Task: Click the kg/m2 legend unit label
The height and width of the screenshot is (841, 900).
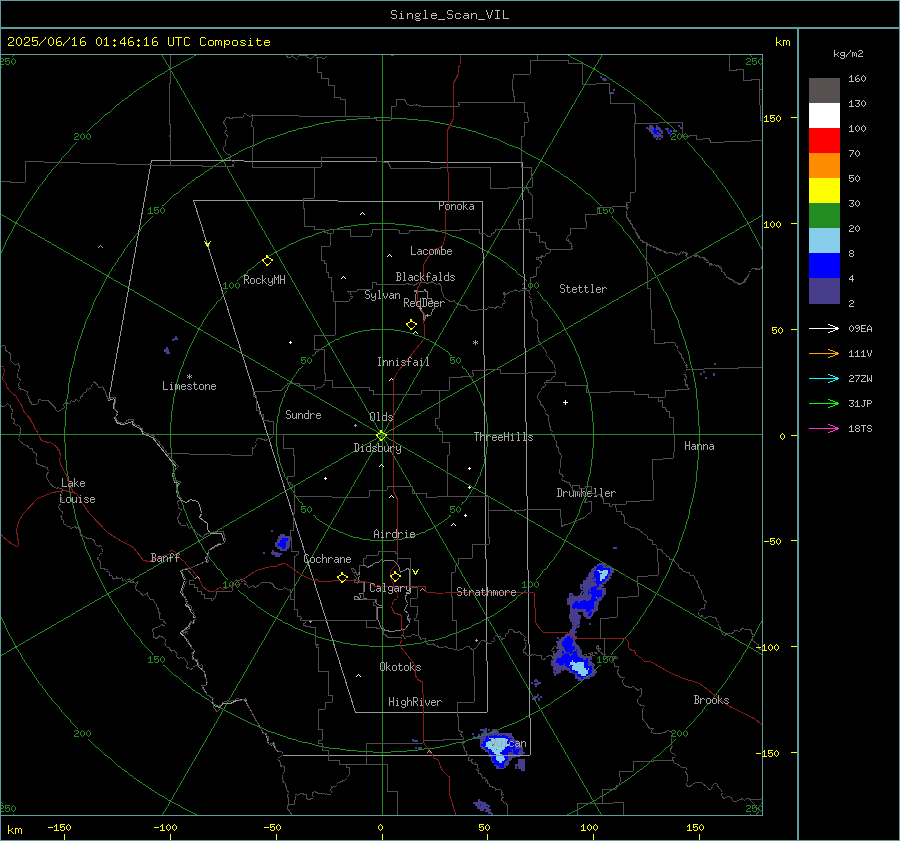Action: [848, 54]
